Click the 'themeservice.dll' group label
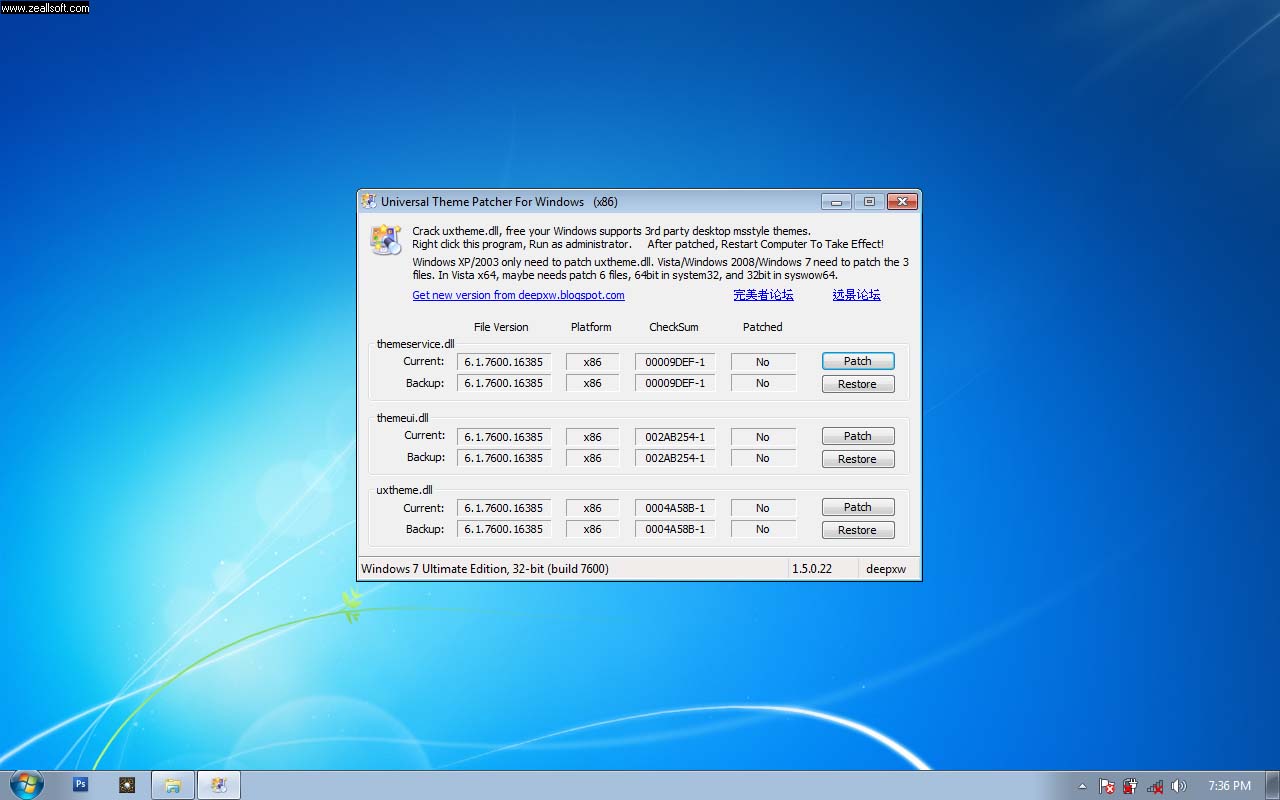 (415, 344)
